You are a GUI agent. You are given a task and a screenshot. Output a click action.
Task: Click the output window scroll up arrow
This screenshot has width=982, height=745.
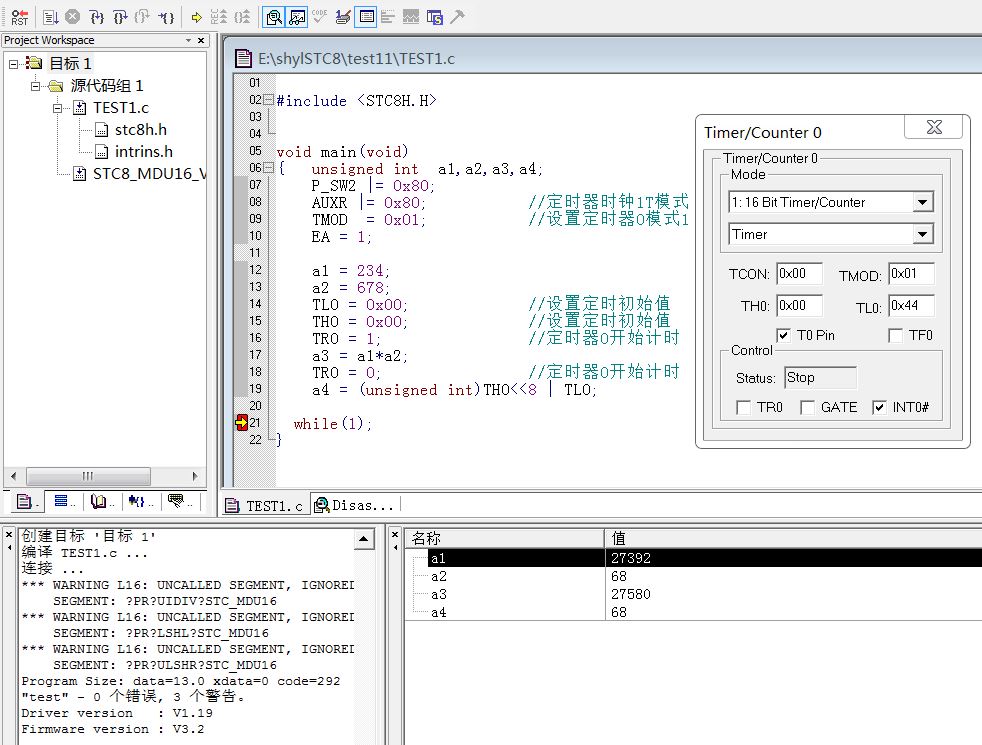click(364, 539)
